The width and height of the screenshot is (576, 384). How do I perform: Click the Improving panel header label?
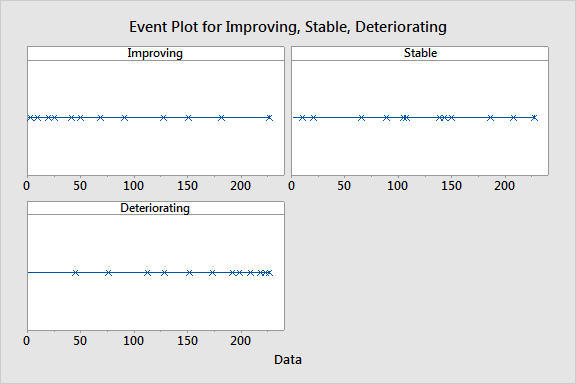click(155, 53)
